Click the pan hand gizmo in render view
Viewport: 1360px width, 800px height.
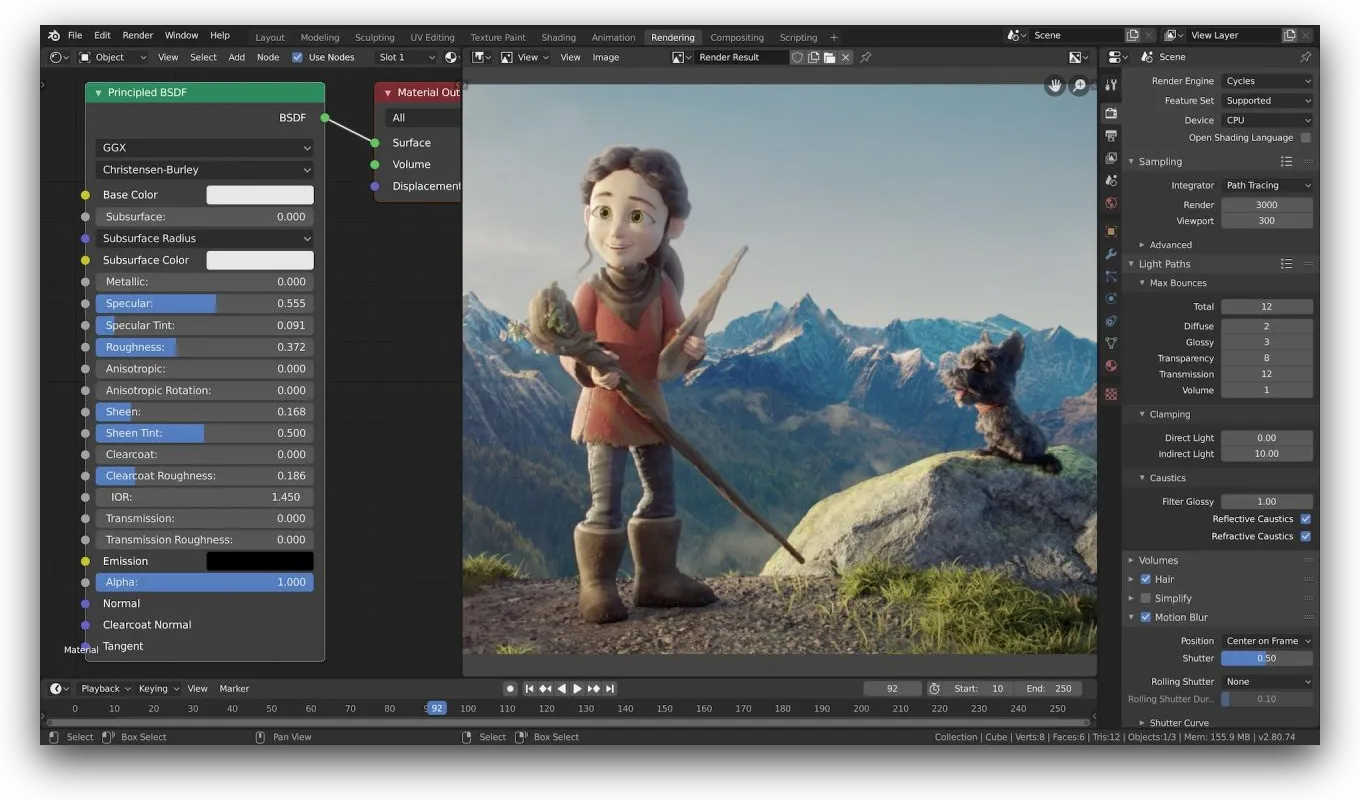1055,86
